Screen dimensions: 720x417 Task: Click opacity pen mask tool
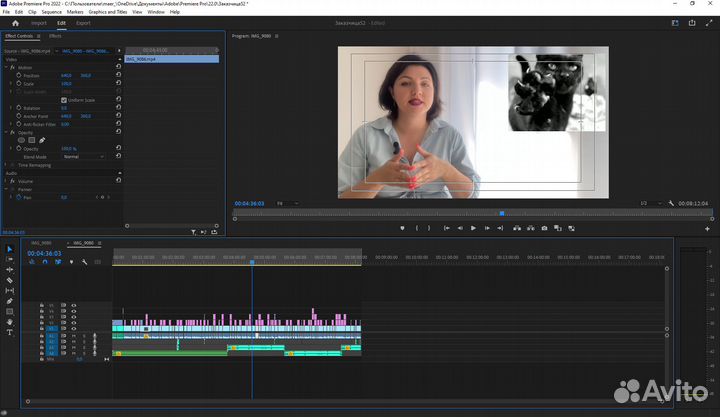pyautogui.click(x=42, y=140)
